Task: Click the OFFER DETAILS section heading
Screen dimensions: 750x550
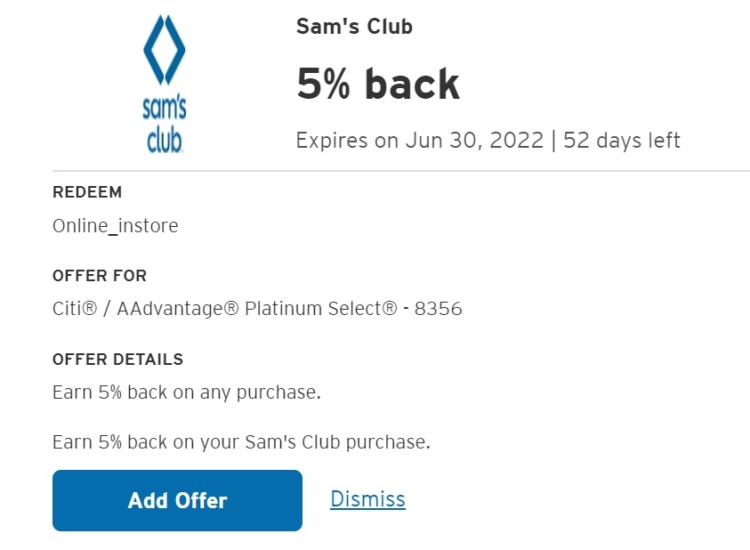Action: click(x=118, y=360)
